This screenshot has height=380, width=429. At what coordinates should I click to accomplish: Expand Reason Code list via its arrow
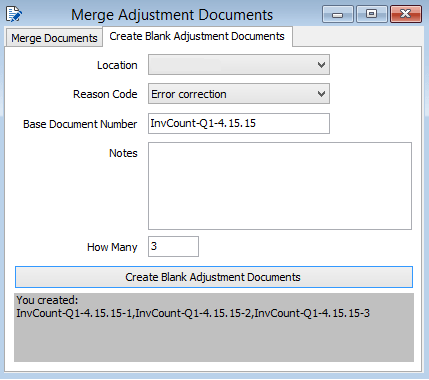321,94
